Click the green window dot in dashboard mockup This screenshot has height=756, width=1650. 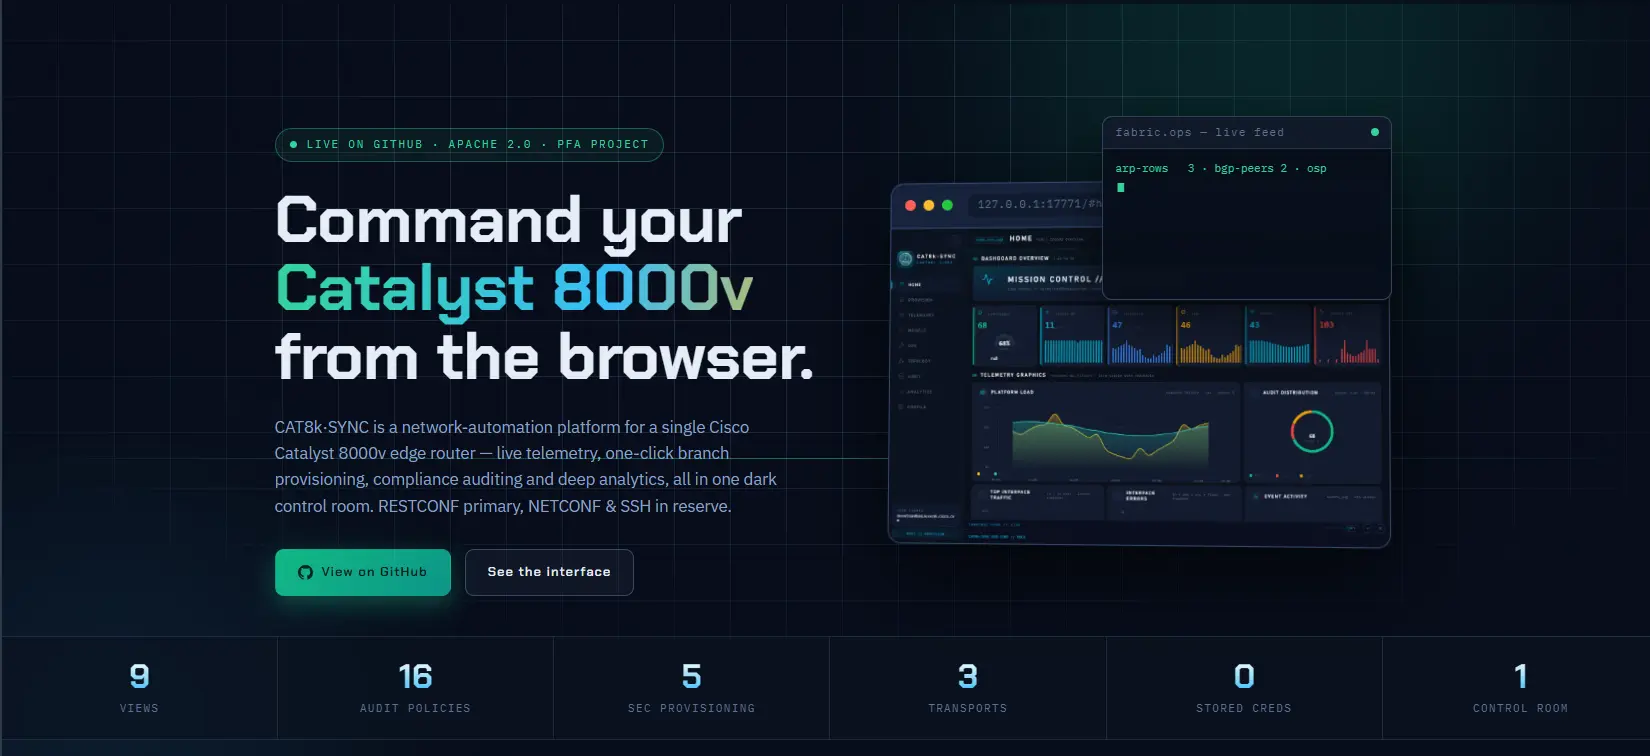[947, 205]
